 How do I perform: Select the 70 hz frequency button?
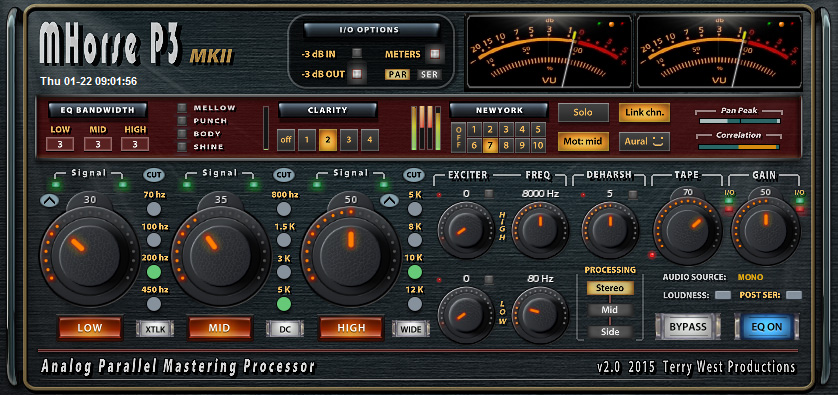pos(154,208)
